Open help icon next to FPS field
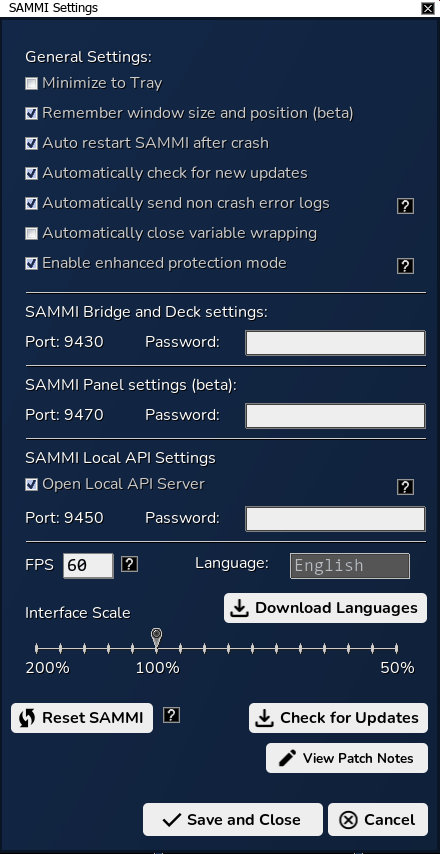Screen dimensions: 440x854 129,564
